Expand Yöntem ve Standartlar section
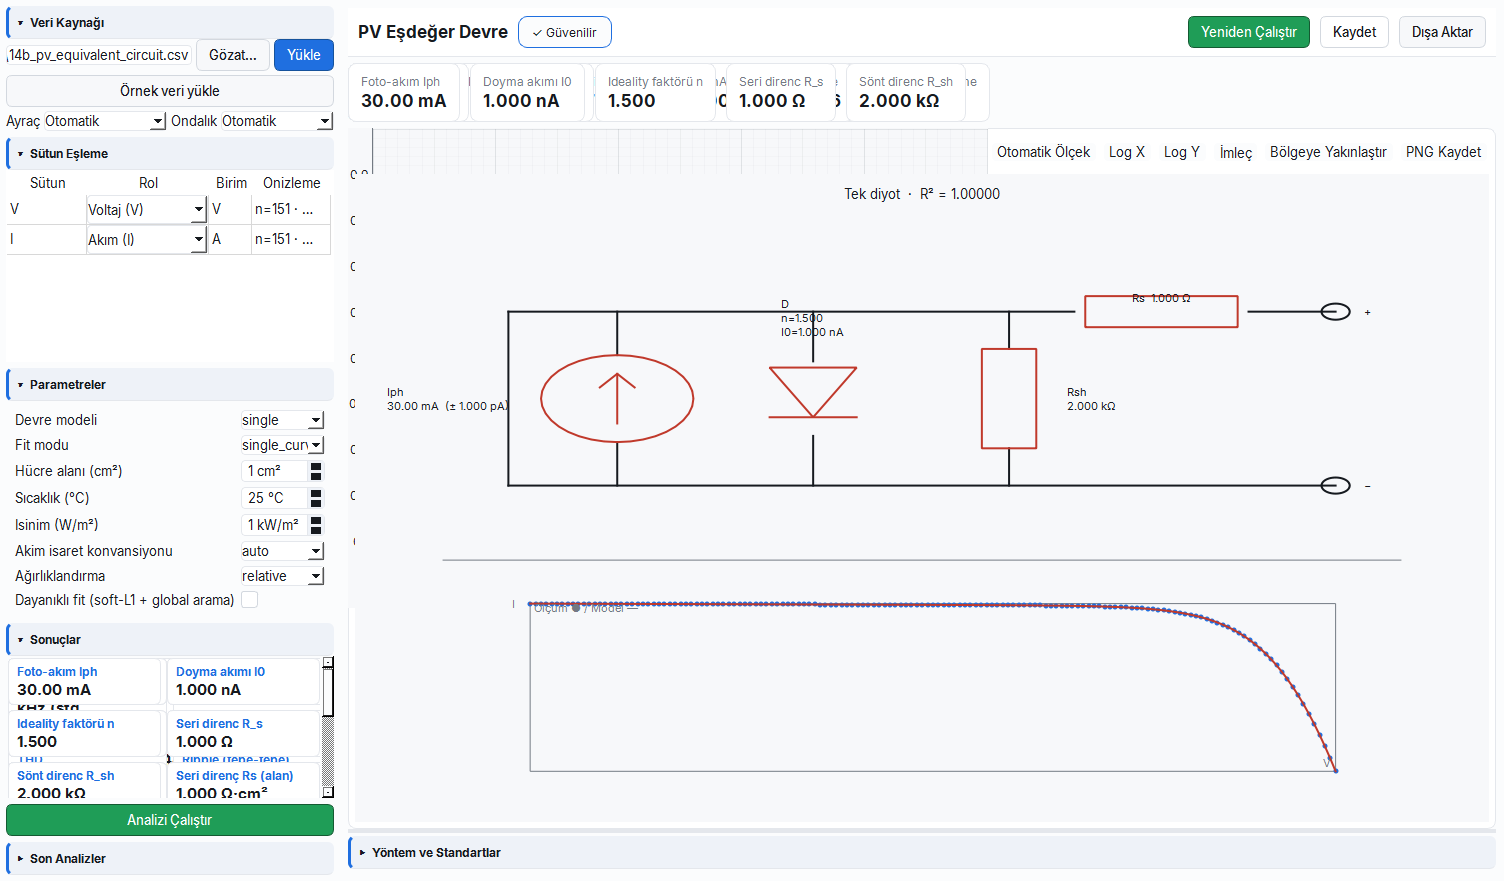 (x=921, y=852)
